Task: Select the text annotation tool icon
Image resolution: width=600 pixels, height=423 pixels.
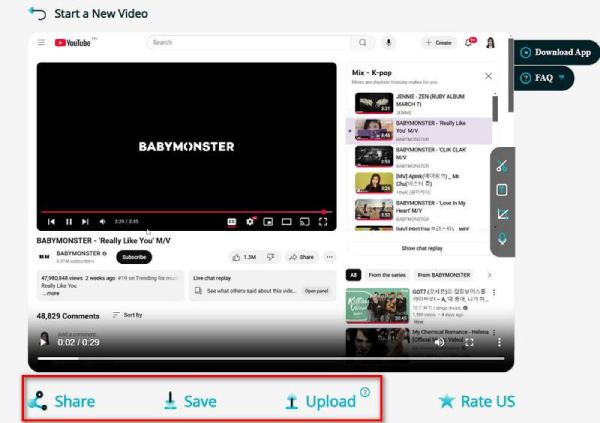Action: click(502, 190)
